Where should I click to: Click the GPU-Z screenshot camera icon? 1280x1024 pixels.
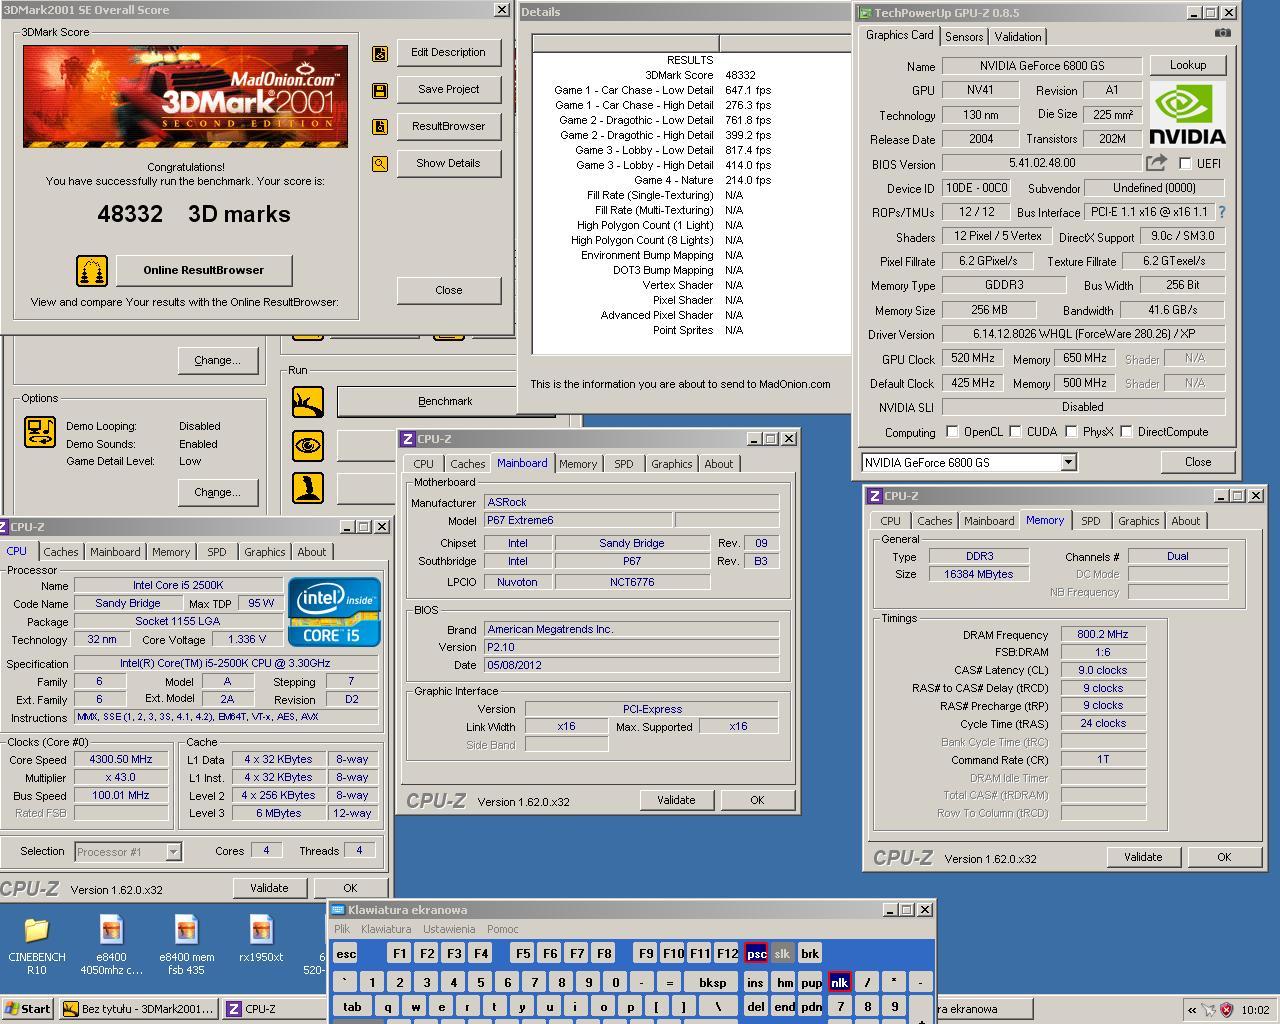tap(1222, 33)
